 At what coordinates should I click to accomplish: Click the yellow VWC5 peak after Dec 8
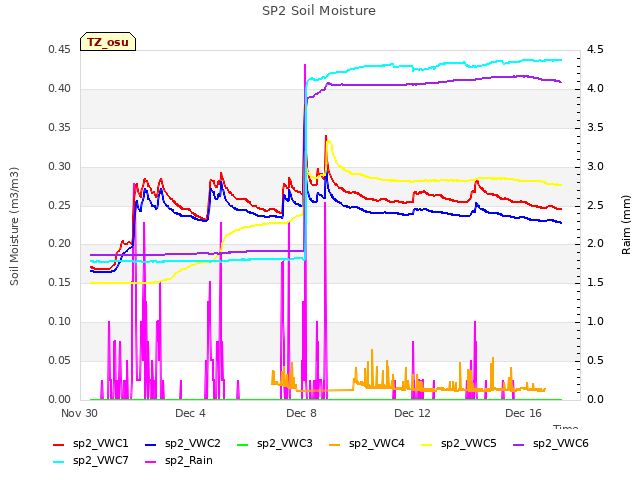pos(329,142)
